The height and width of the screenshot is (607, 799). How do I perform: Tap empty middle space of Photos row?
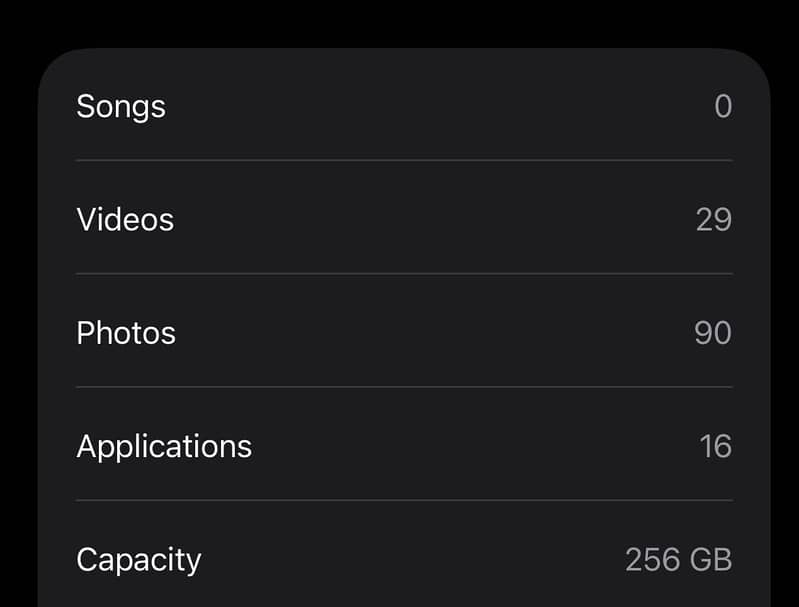click(420, 332)
